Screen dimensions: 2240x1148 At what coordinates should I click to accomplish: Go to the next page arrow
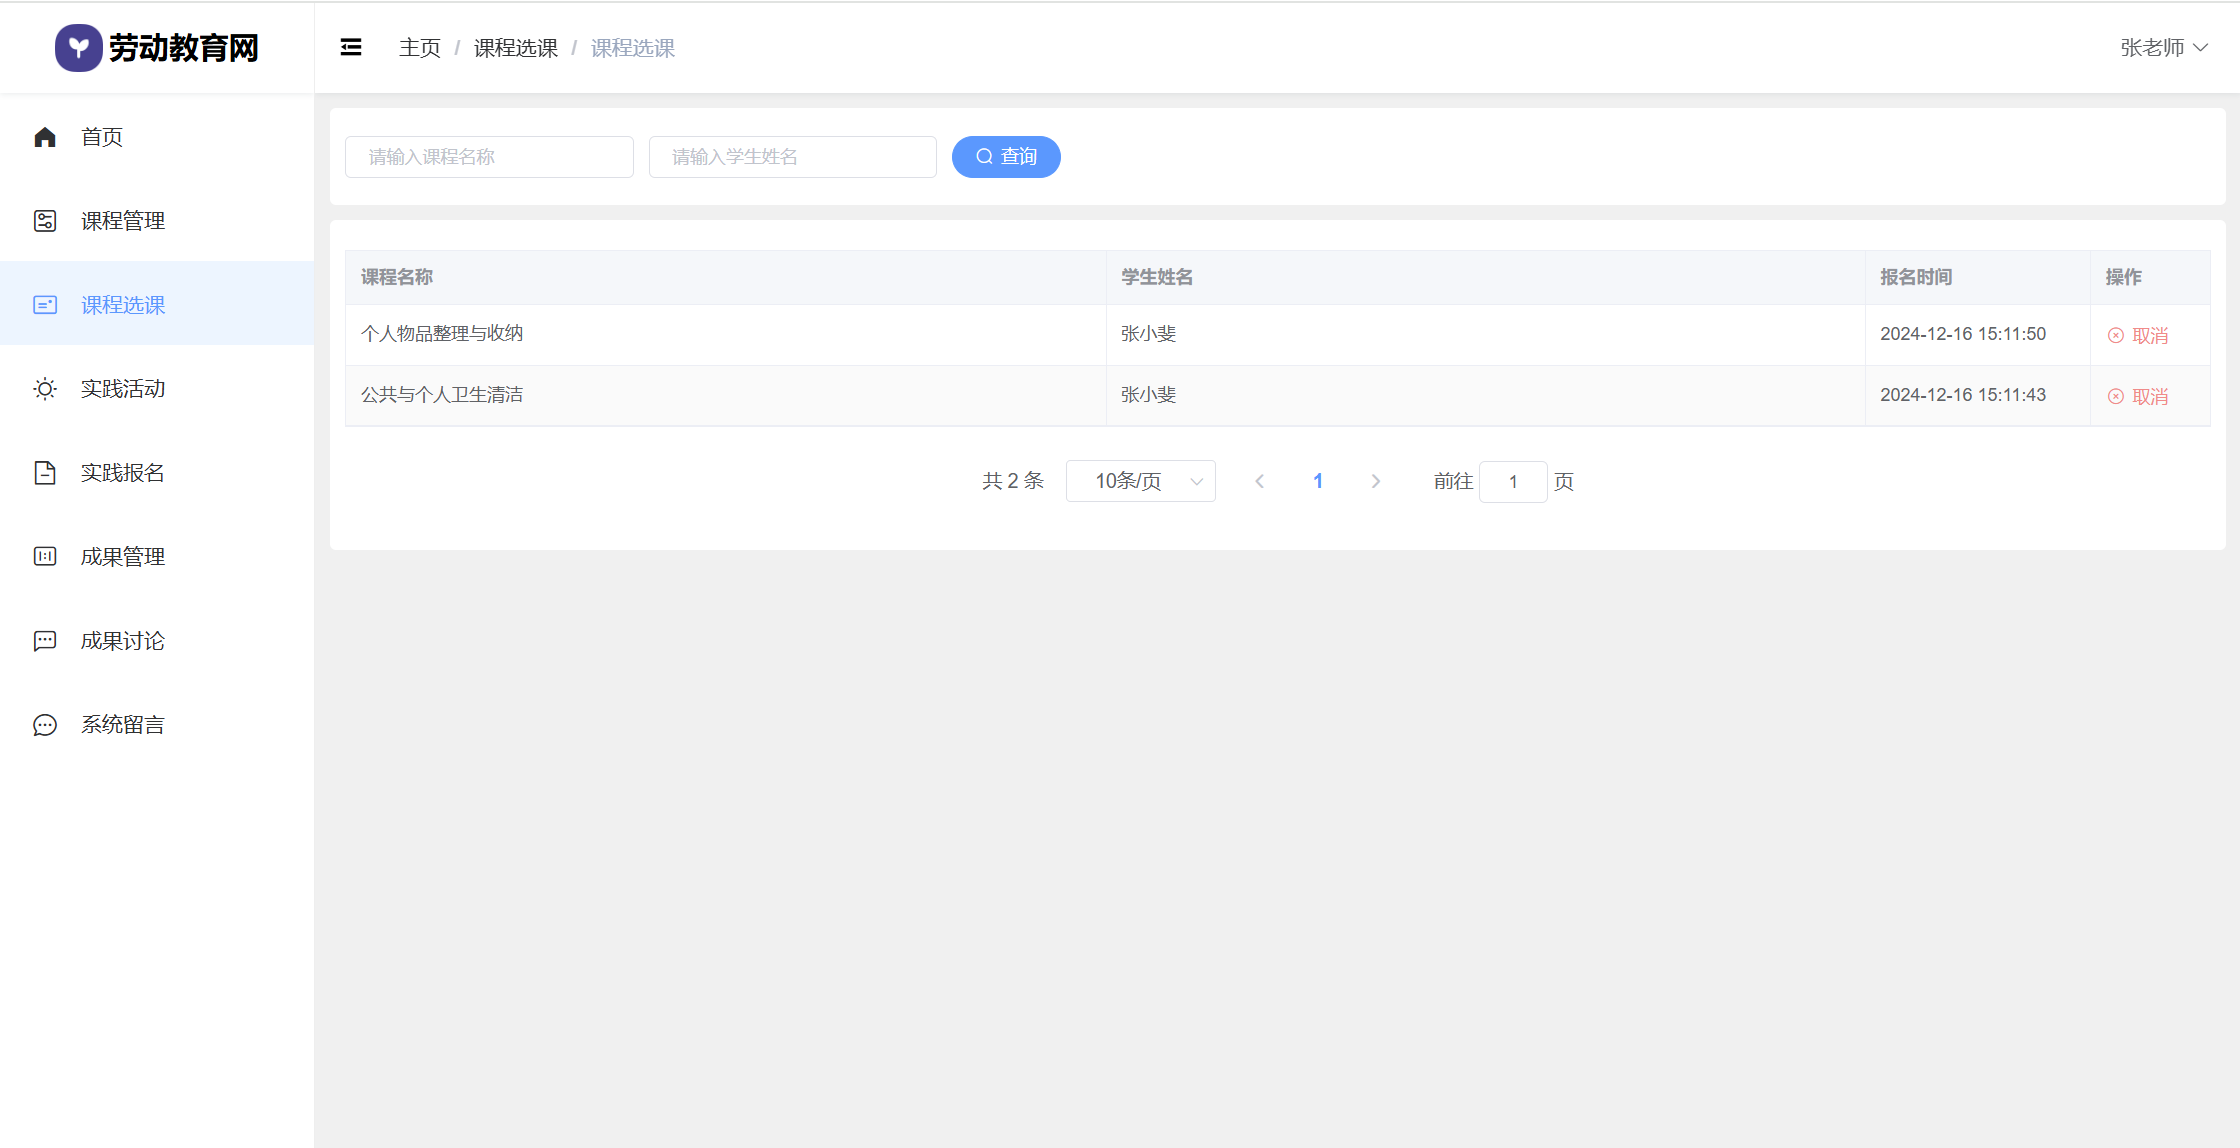[1376, 481]
